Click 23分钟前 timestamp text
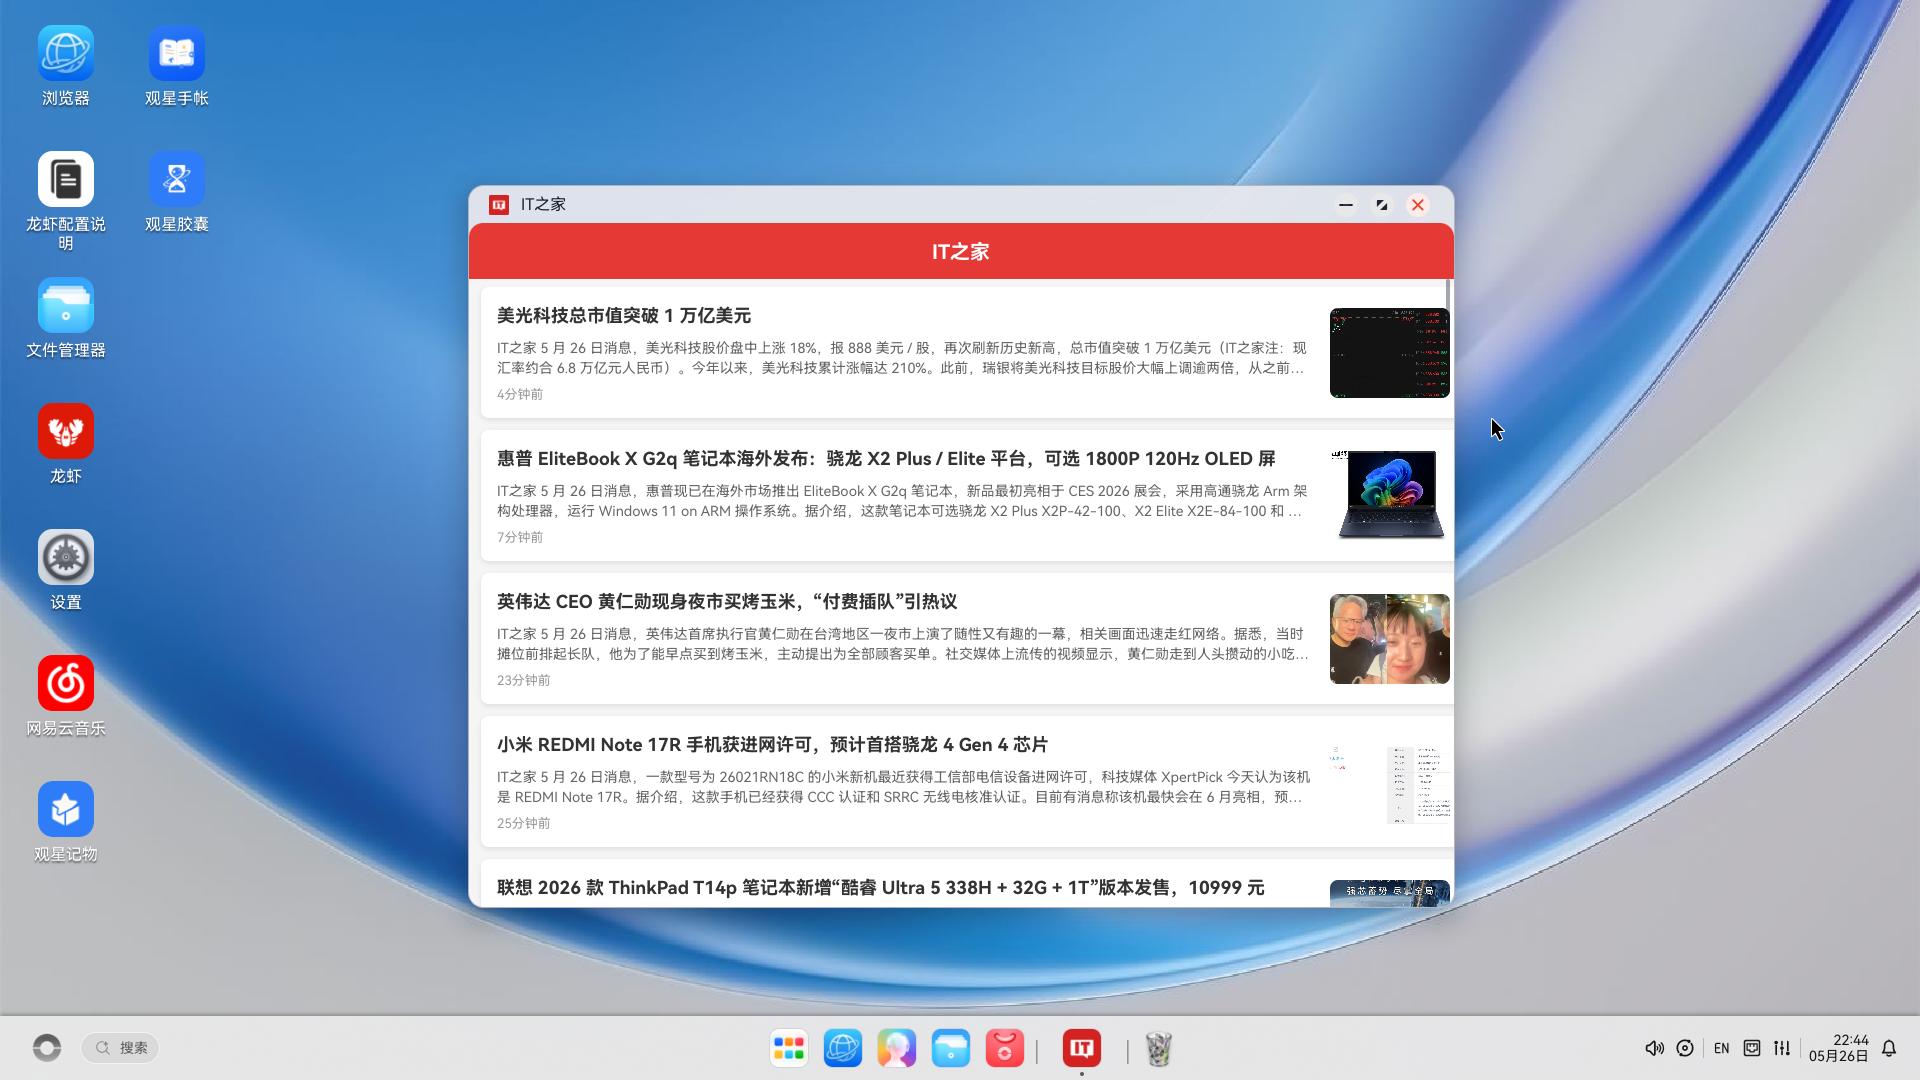The height and width of the screenshot is (1080, 1920). [x=523, y=680]
